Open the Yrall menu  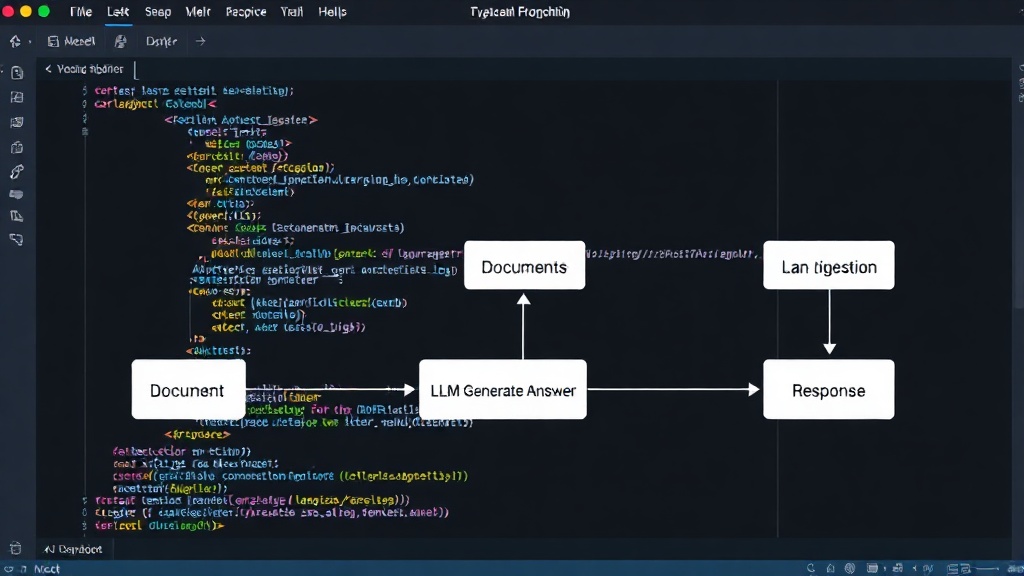292,12
